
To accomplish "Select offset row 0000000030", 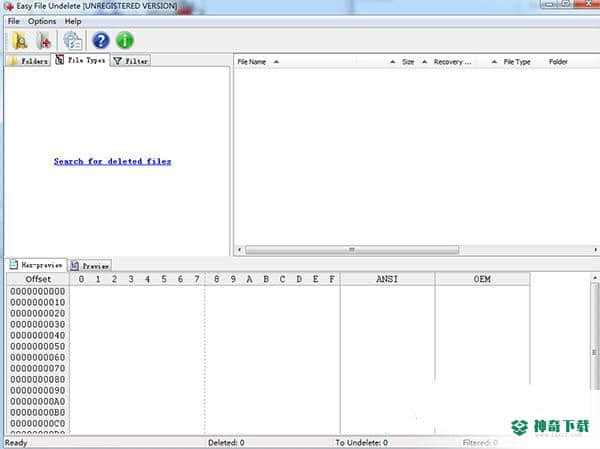I will (x=38, y=324).
